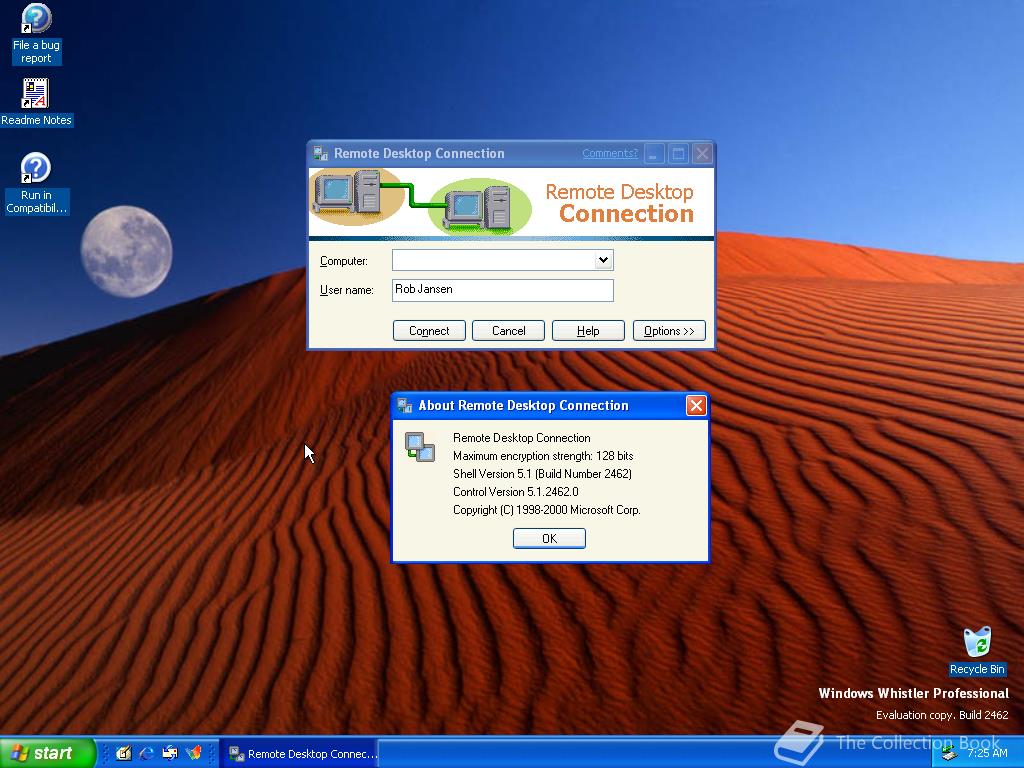This screenshot has width=1024, height=768.
Task: Confirm the About dialog with OK
Action: [x=549, y=539]
